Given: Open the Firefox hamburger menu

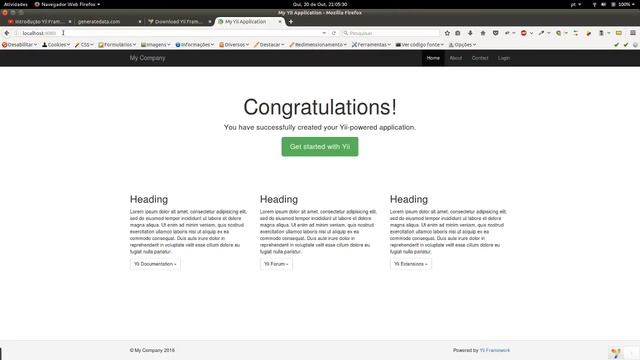Looking at the screenshot, I should pyautogui.click(x=633, y=33).
